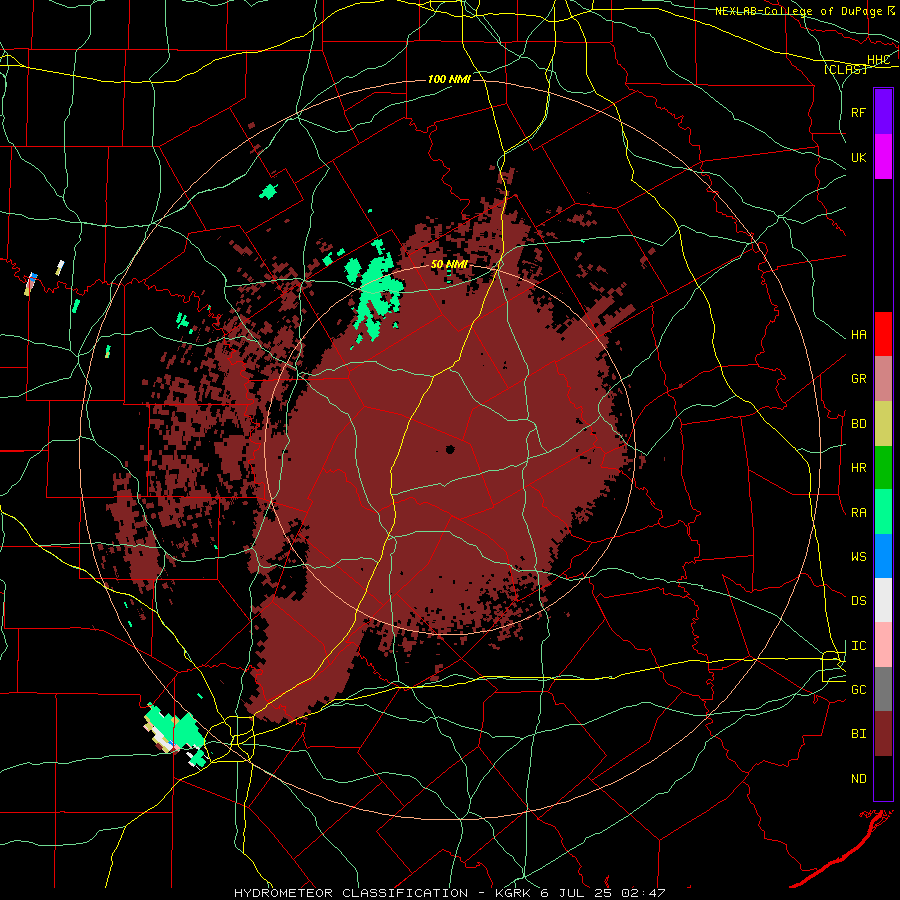Click the black radar site dot at center

coord(450,449)
